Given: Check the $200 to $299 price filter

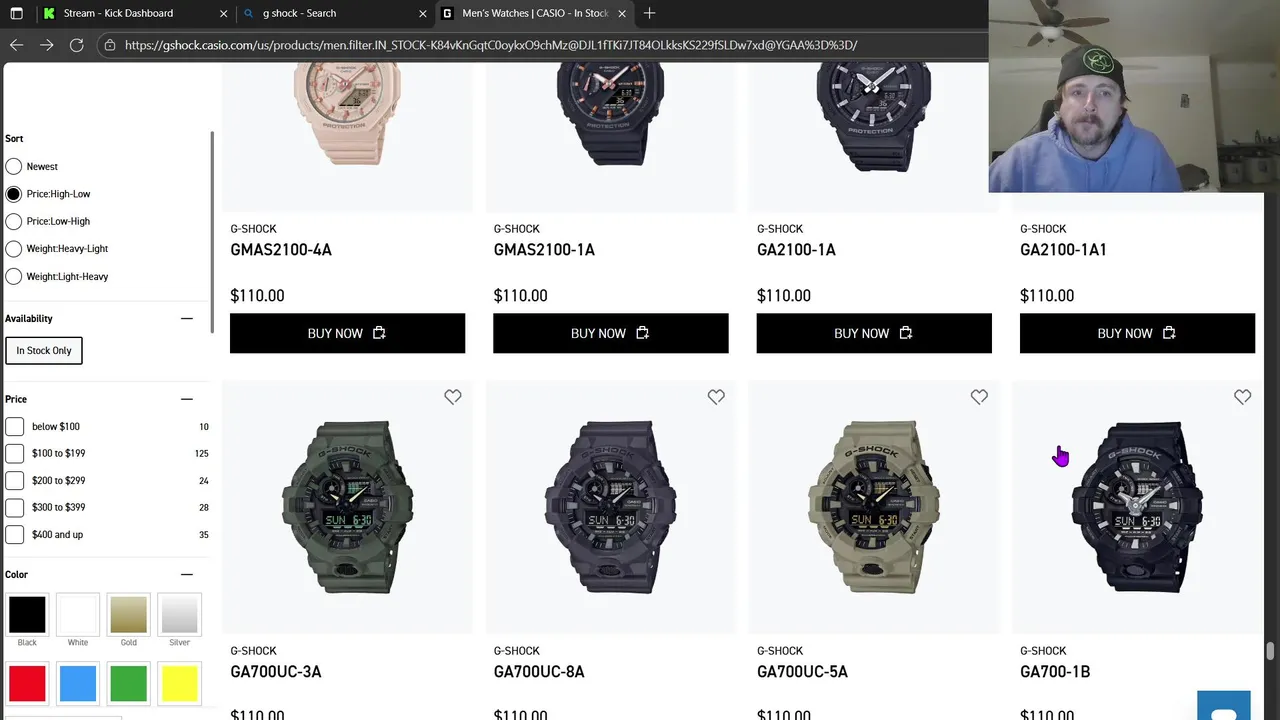Looking at the screenshot, I should pos(15,480).
